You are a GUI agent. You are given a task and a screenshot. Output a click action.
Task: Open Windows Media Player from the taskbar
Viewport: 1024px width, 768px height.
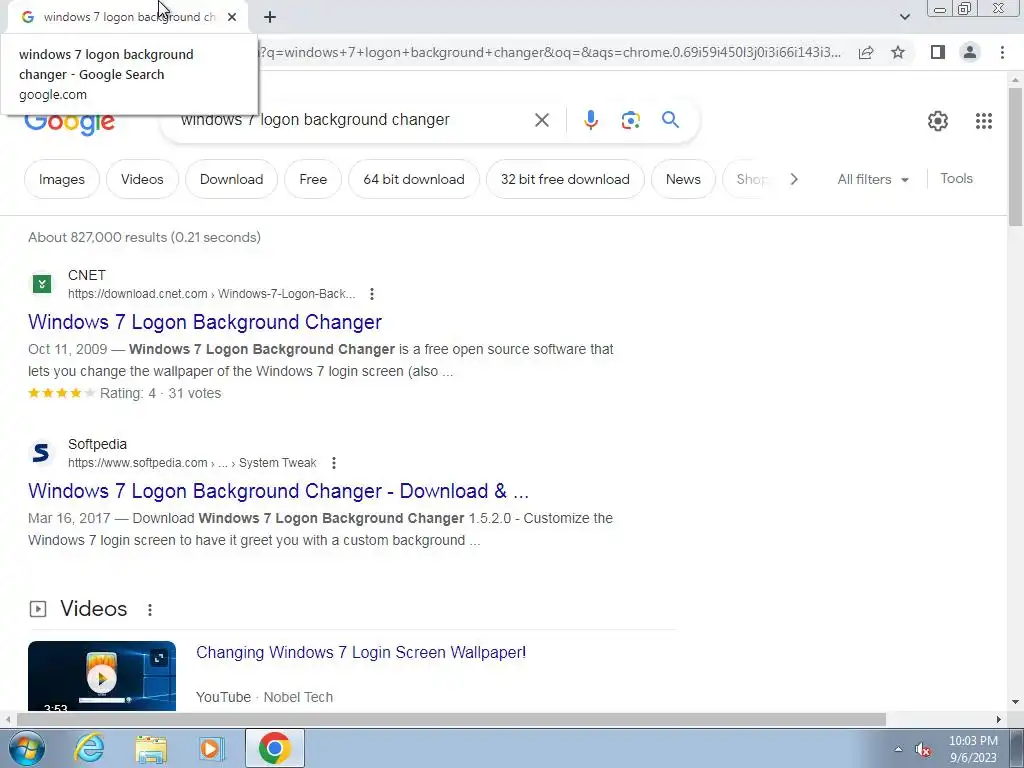[211, 748]
